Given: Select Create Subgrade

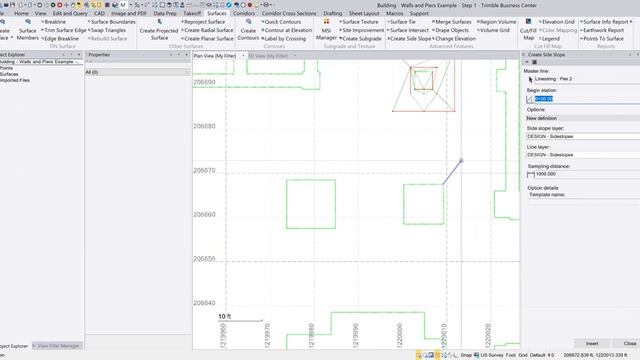Looking at the screenshot, I should click(360, 38).
